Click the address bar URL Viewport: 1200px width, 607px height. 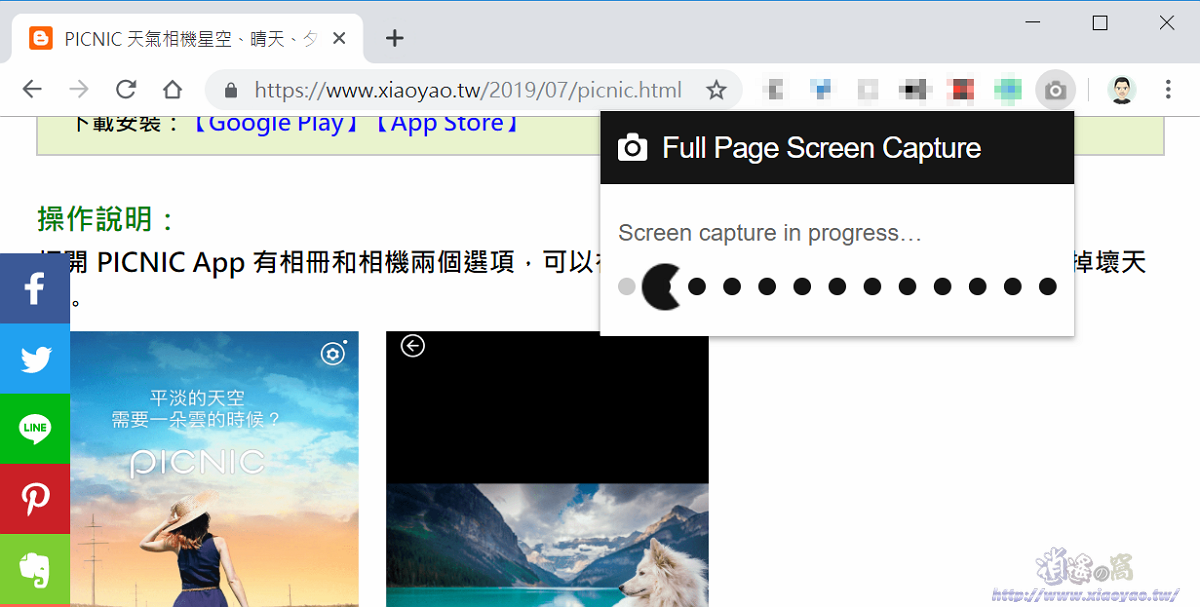click(x=468, y=91)
